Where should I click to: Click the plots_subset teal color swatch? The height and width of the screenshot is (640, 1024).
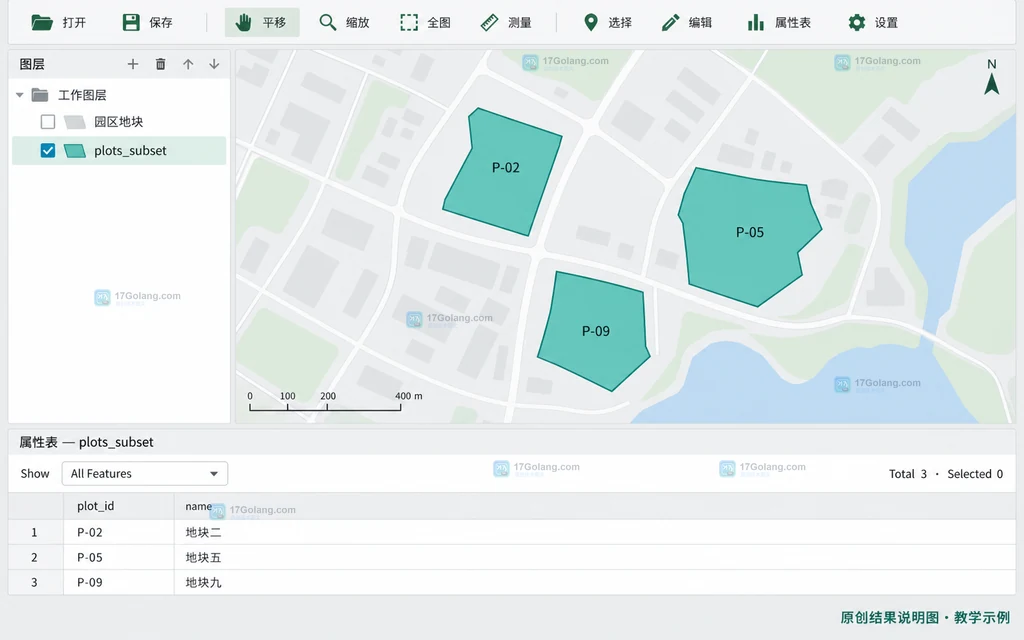(x=75, y=151)
